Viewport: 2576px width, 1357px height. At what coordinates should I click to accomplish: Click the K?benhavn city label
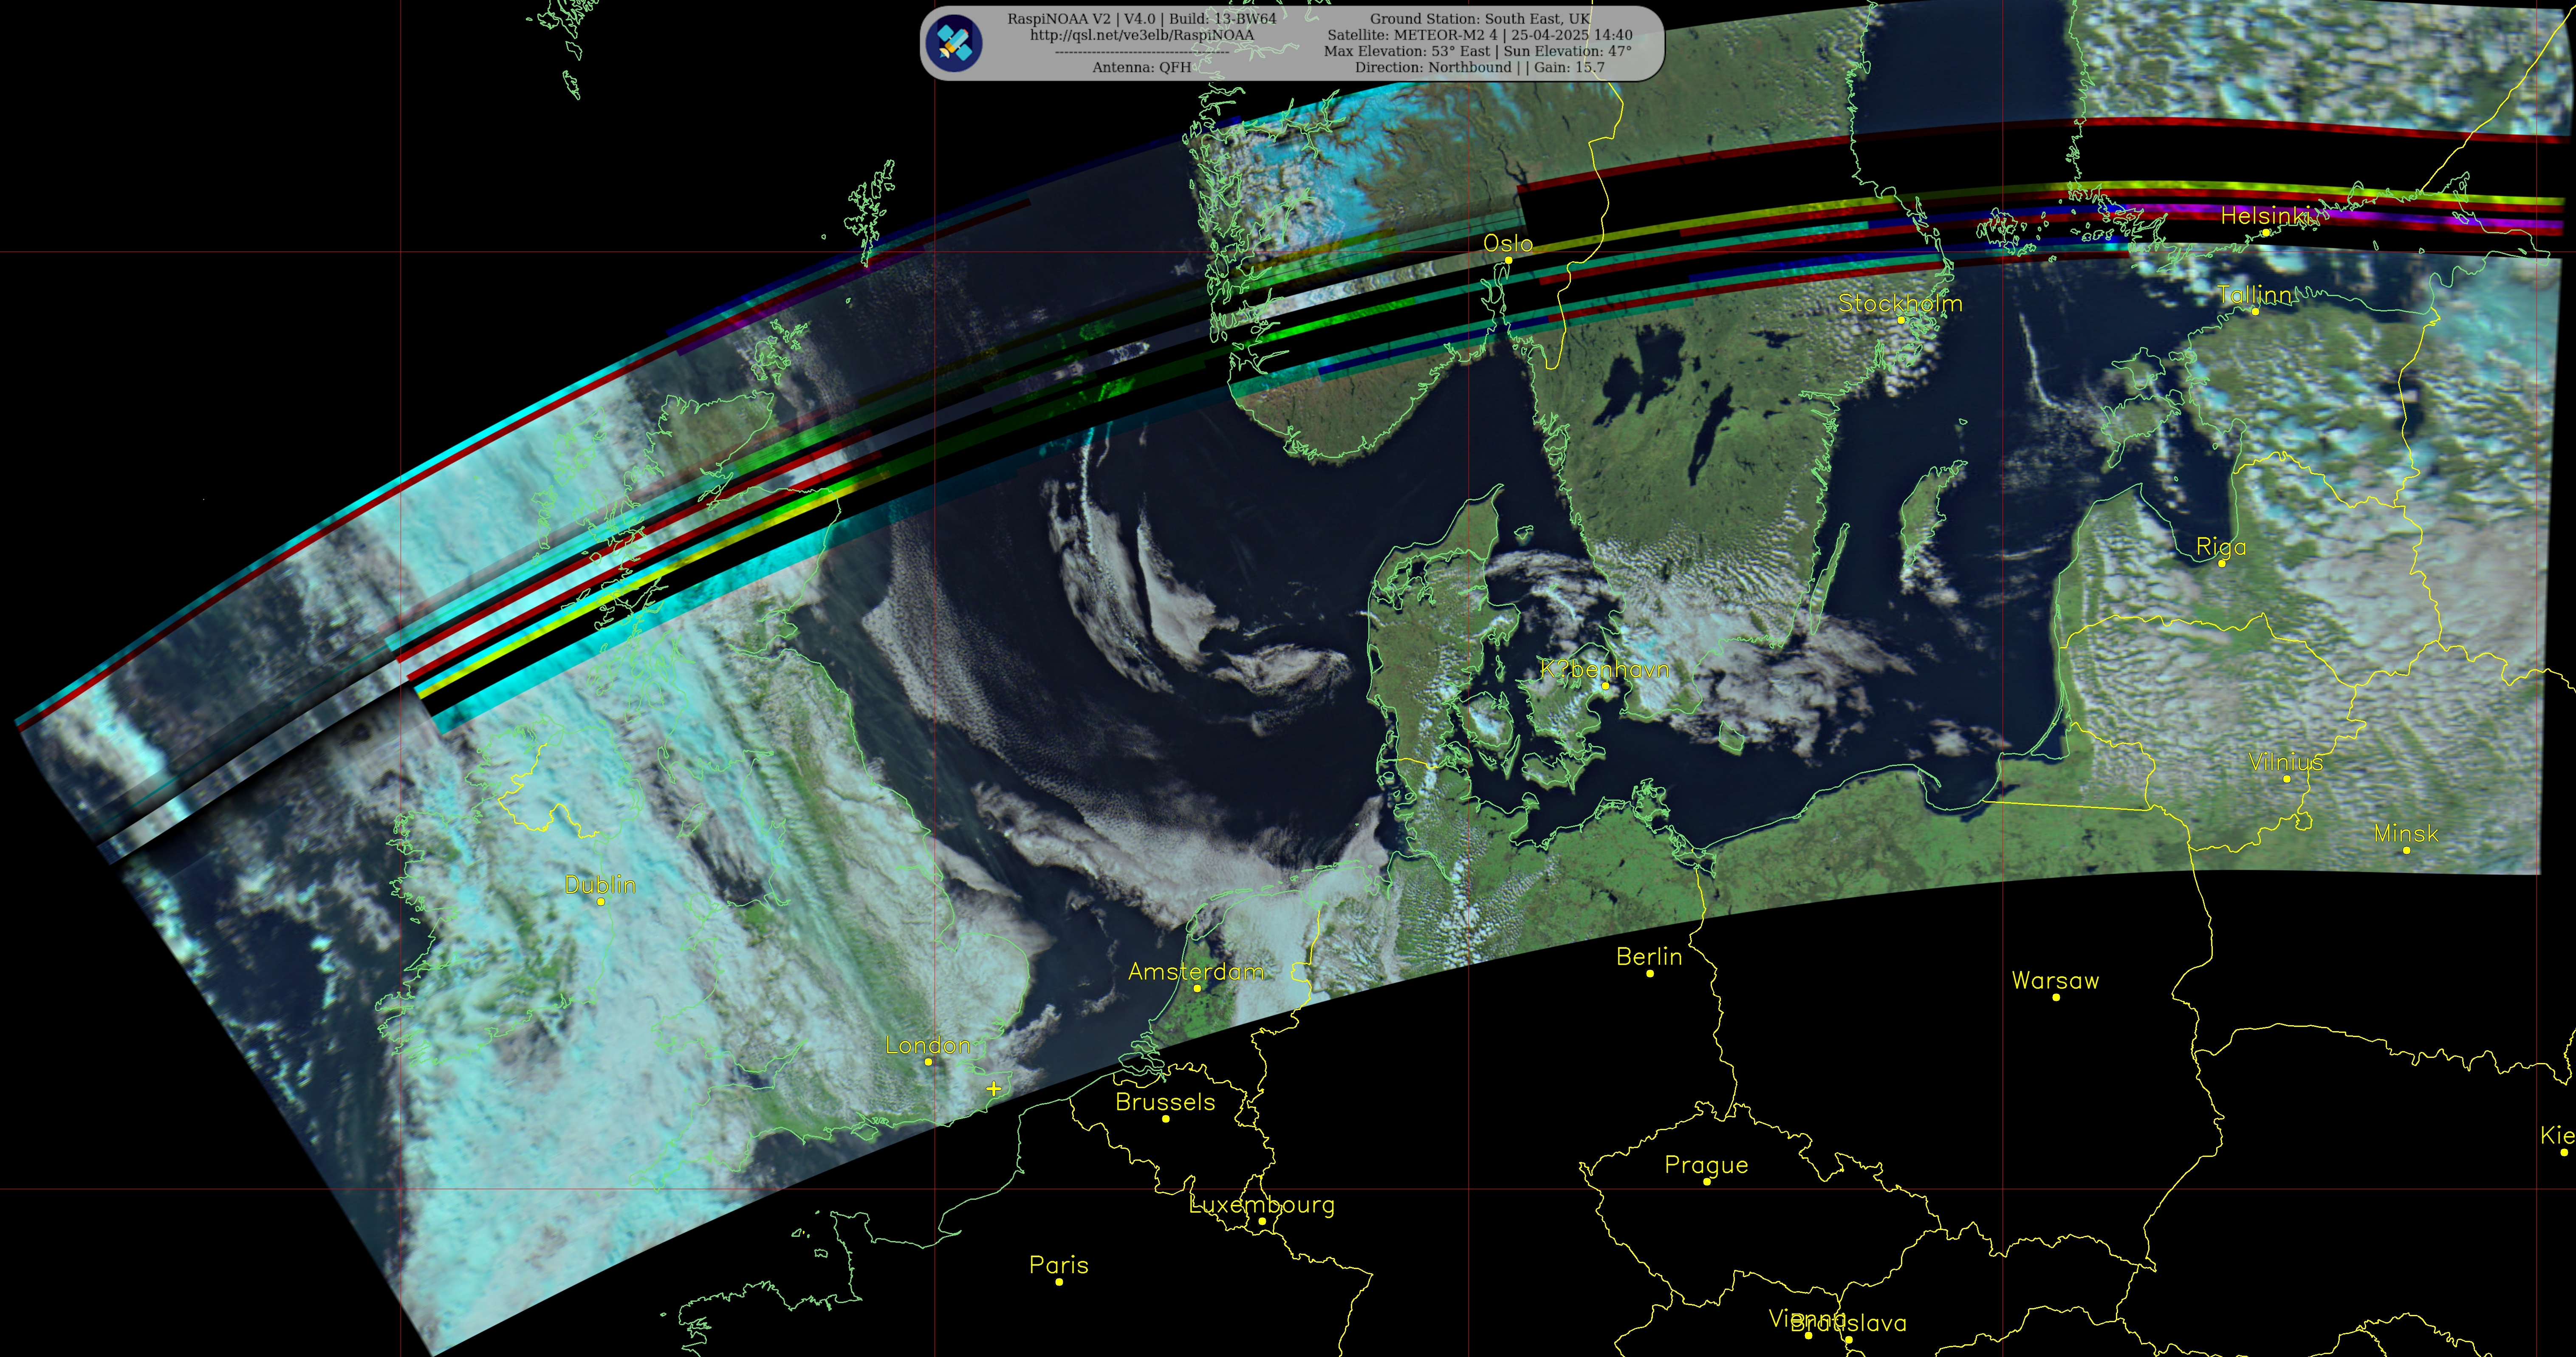pos(1604,669)
